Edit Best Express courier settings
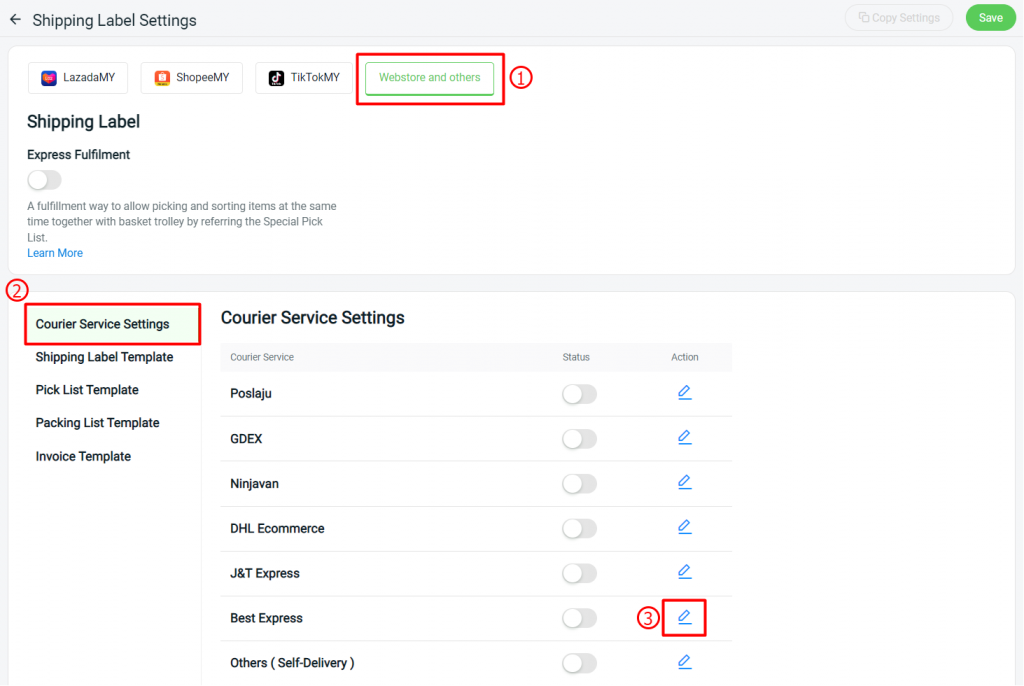The width and height of the screenshot is (1024, 686). tap(684, 617)
